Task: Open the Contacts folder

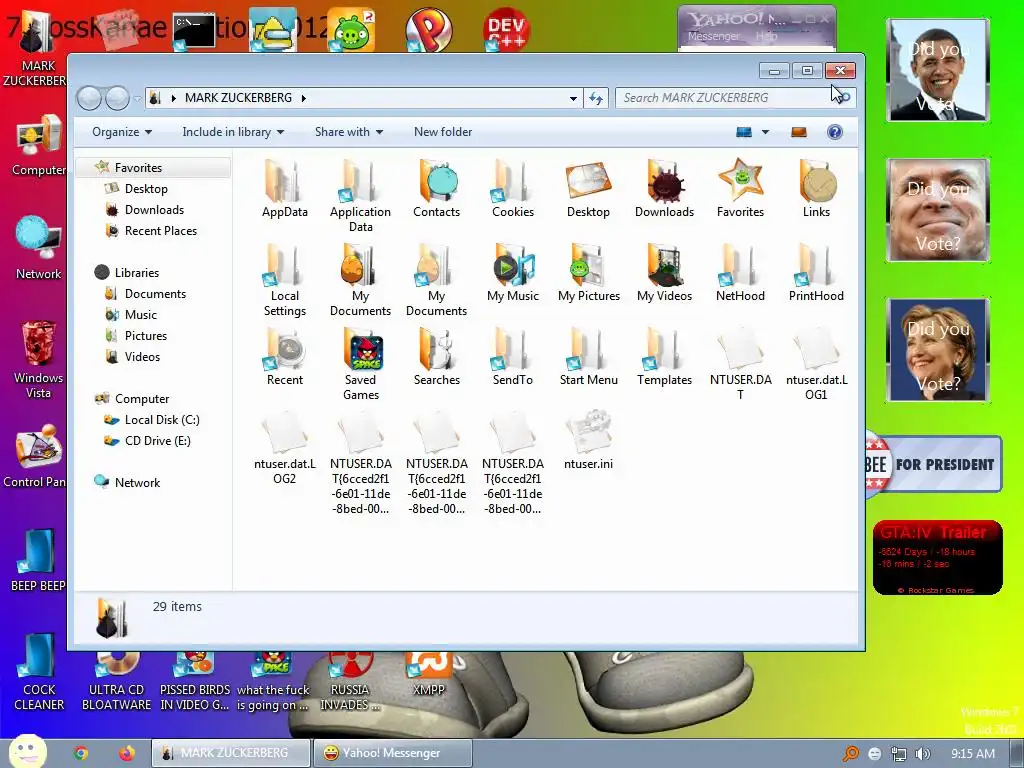Action: coord(436,189)
